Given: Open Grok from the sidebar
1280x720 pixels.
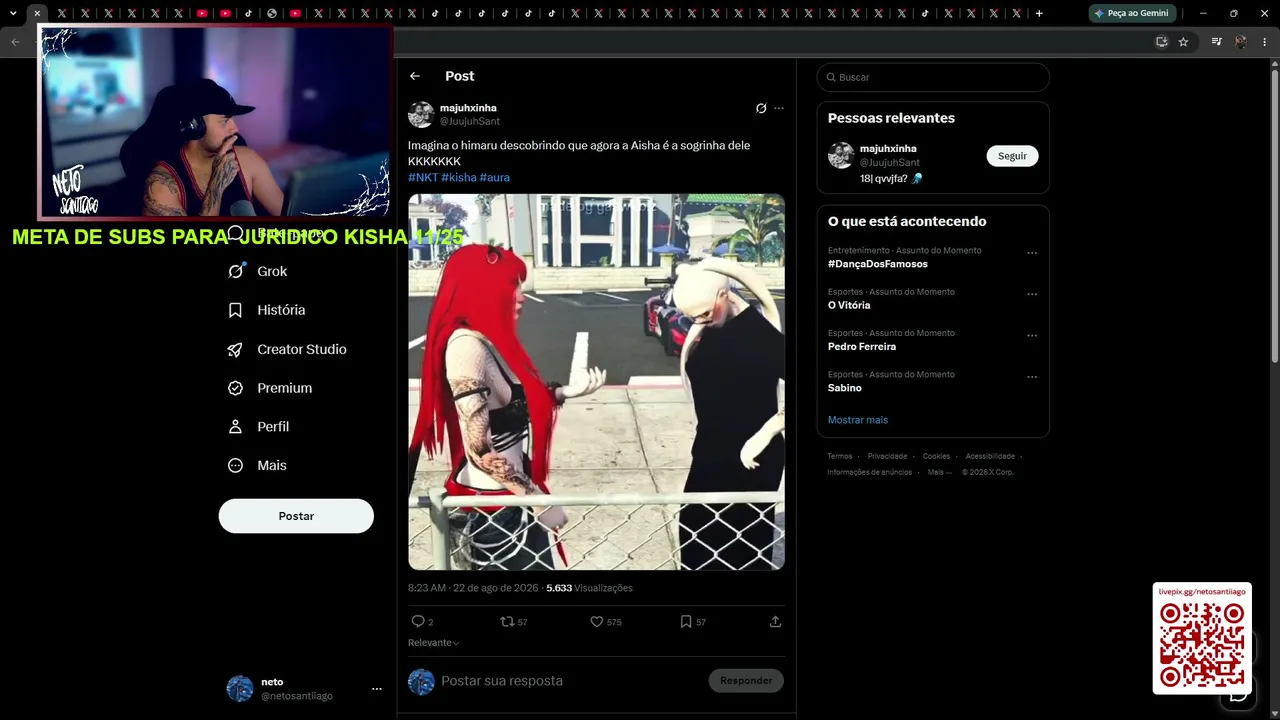Looking at the screenshot, I should click(x=258, y=271).
